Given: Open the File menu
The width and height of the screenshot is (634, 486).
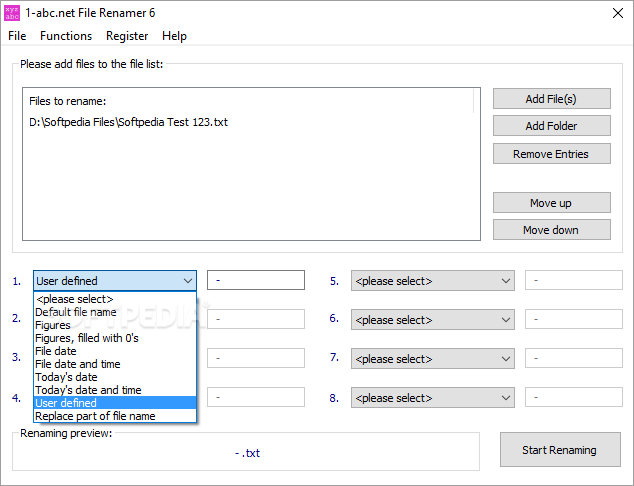Looking at the screenshot, I should 17,36.
